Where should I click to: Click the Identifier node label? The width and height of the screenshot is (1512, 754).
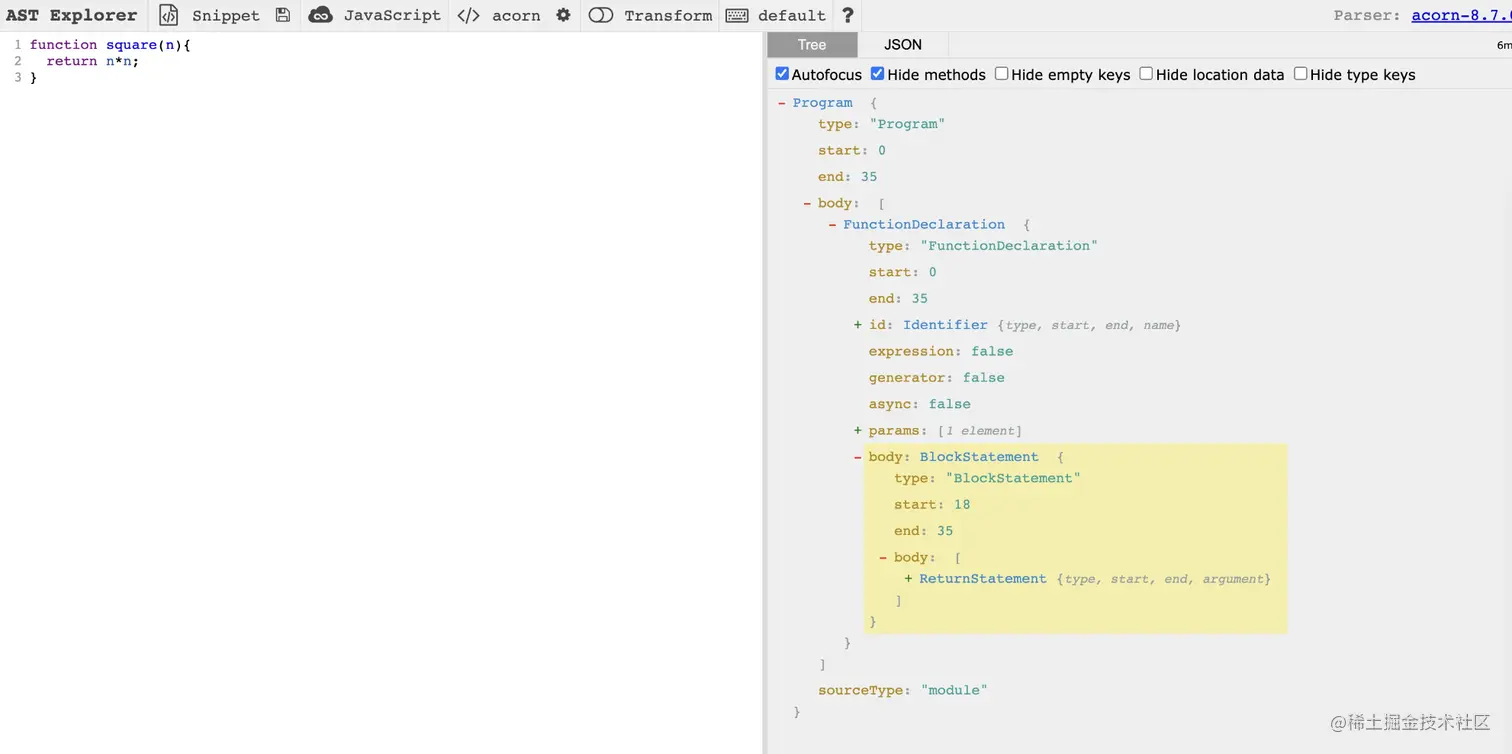(x=945, y=325)
